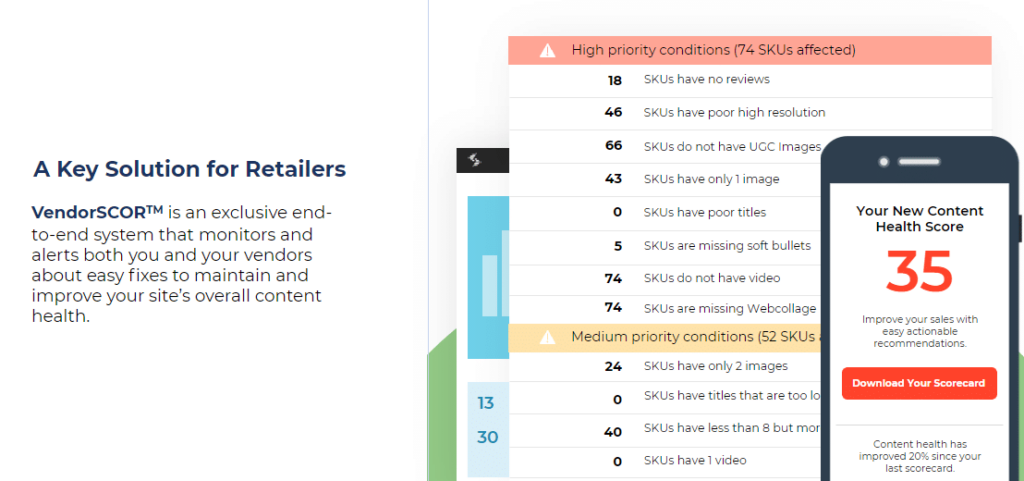
Task: Click the phone speaker bar
Action: [918, 161]
